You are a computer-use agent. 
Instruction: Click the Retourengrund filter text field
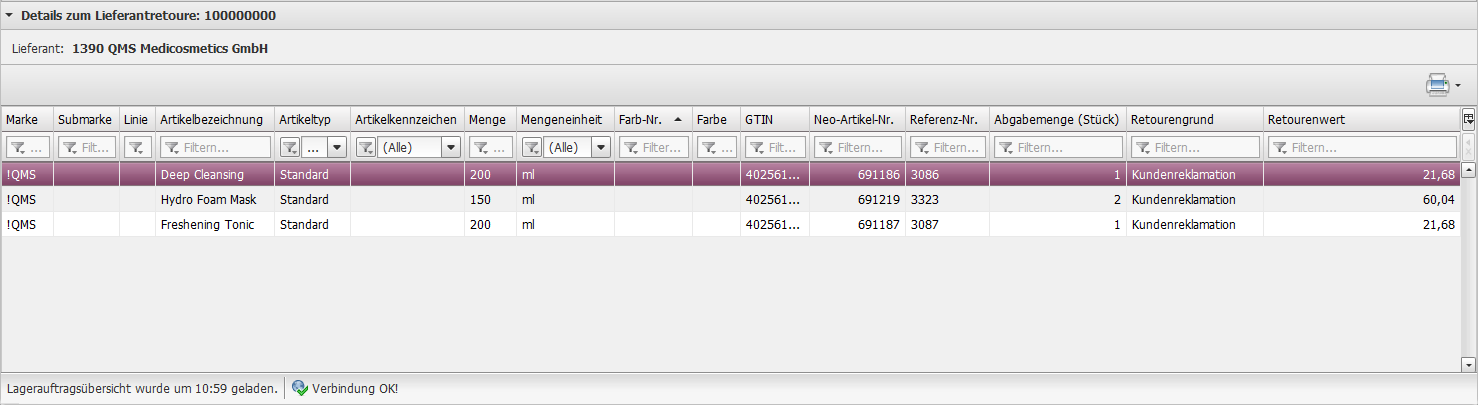pos(1195,147)
